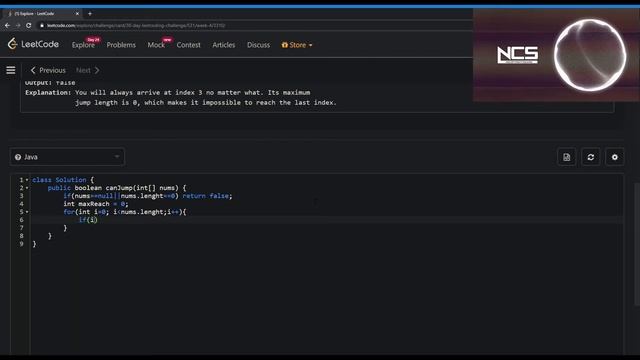Go back with browser back arrow
Image resolution: width=640 pixels, height=360 pixels.
[7, 25]
